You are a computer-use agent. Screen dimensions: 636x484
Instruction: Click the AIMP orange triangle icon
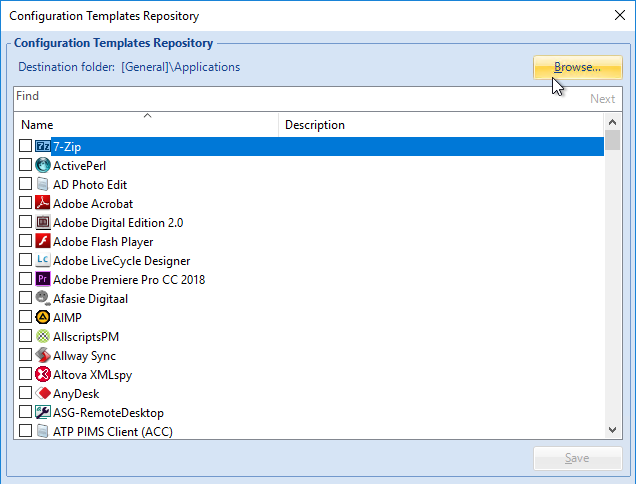point(43,317)
